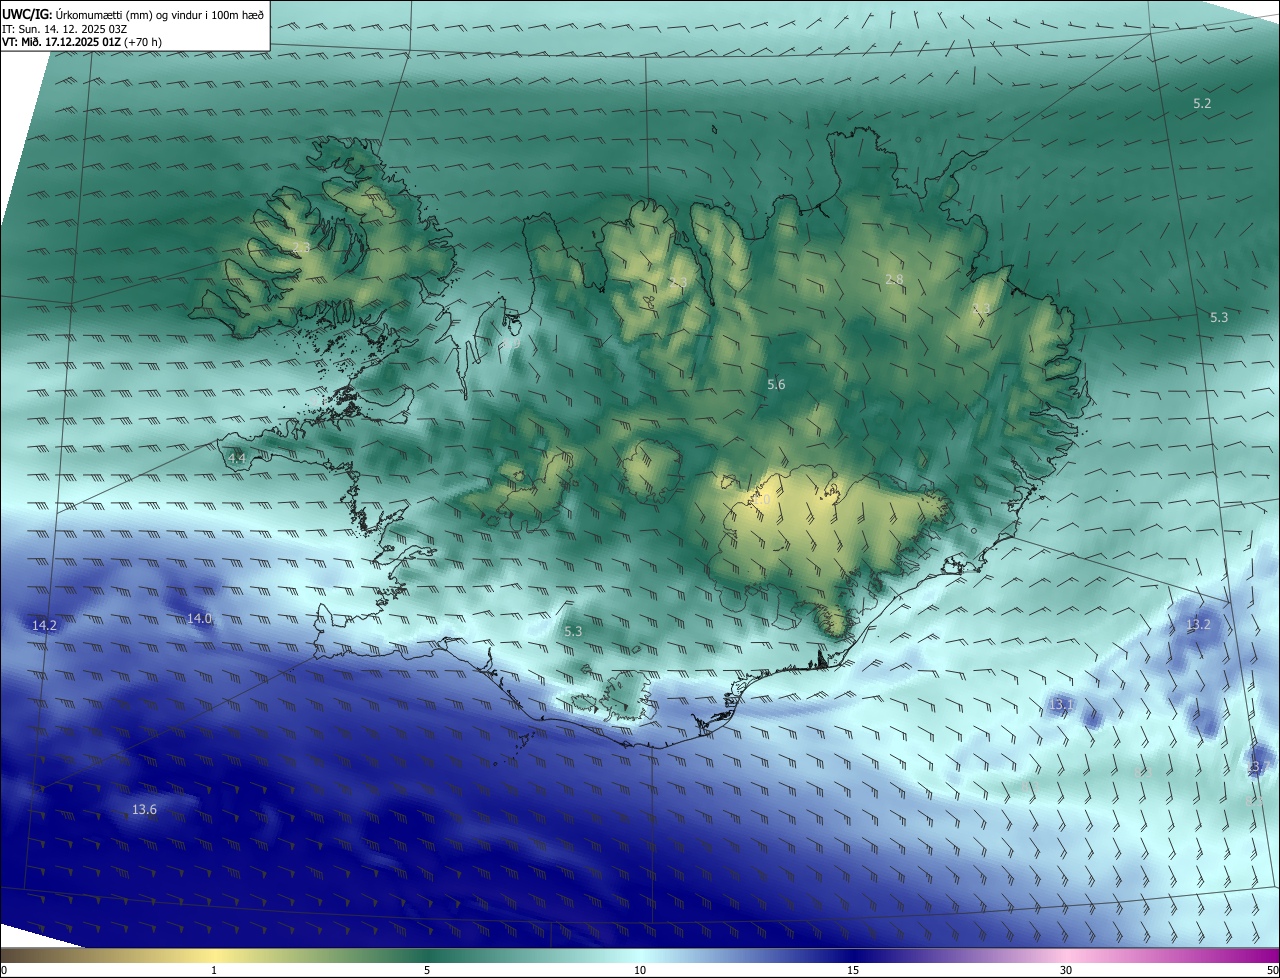The width and height of the screenshot is (1280, 978).
Task: Click the colour scale tick label 1
Action: coord(214,971)
